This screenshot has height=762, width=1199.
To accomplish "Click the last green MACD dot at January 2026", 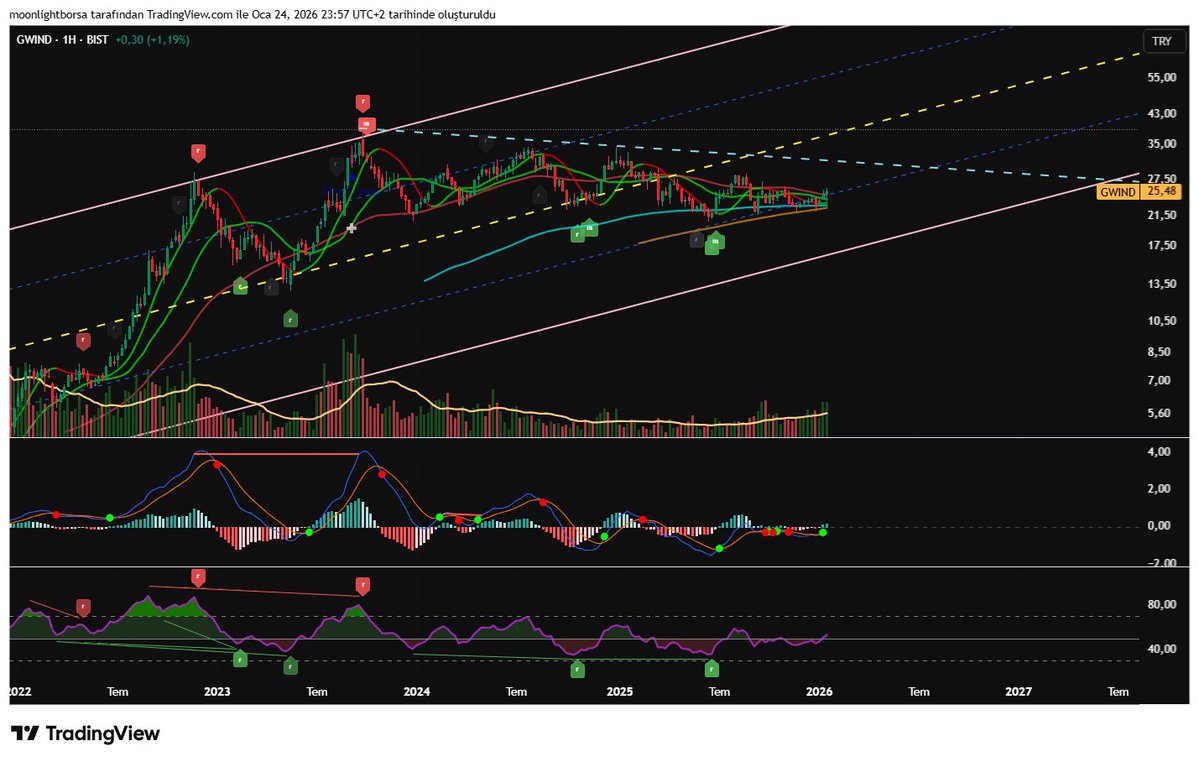I will click(823, 532).
